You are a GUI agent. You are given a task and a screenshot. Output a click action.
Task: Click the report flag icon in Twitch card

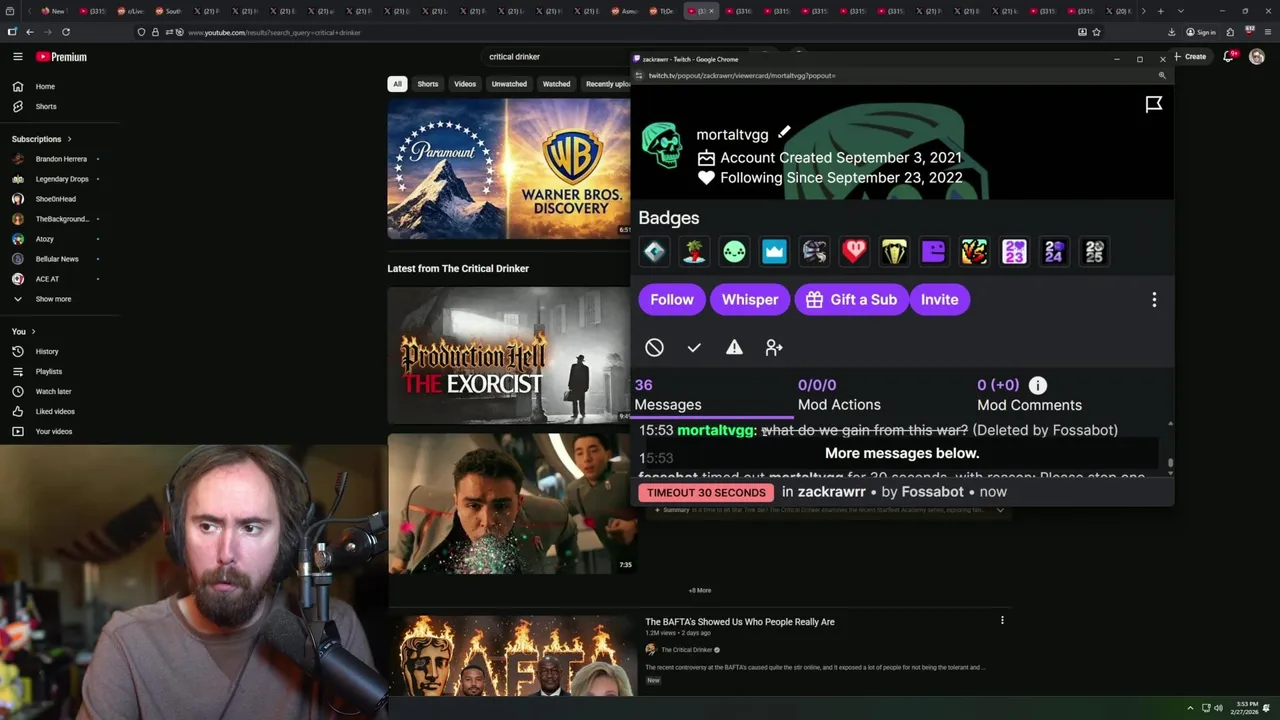(x=1154, y=104)
